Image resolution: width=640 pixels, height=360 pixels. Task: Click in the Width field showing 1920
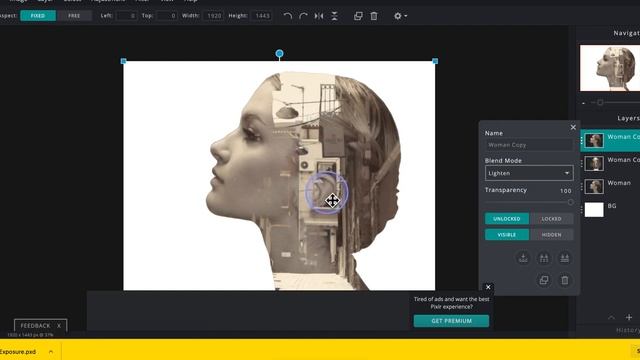tap(213, 16)
